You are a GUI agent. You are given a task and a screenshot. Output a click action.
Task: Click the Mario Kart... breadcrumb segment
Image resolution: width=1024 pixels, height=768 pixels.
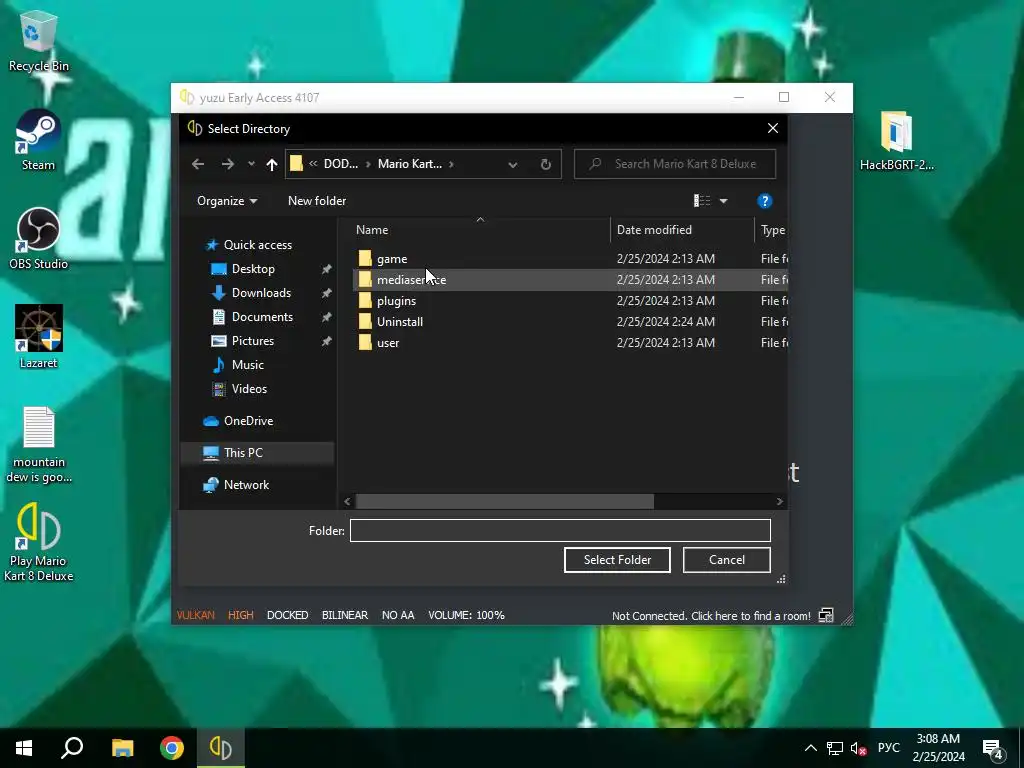pyautogui.click(x=409, y=164)
